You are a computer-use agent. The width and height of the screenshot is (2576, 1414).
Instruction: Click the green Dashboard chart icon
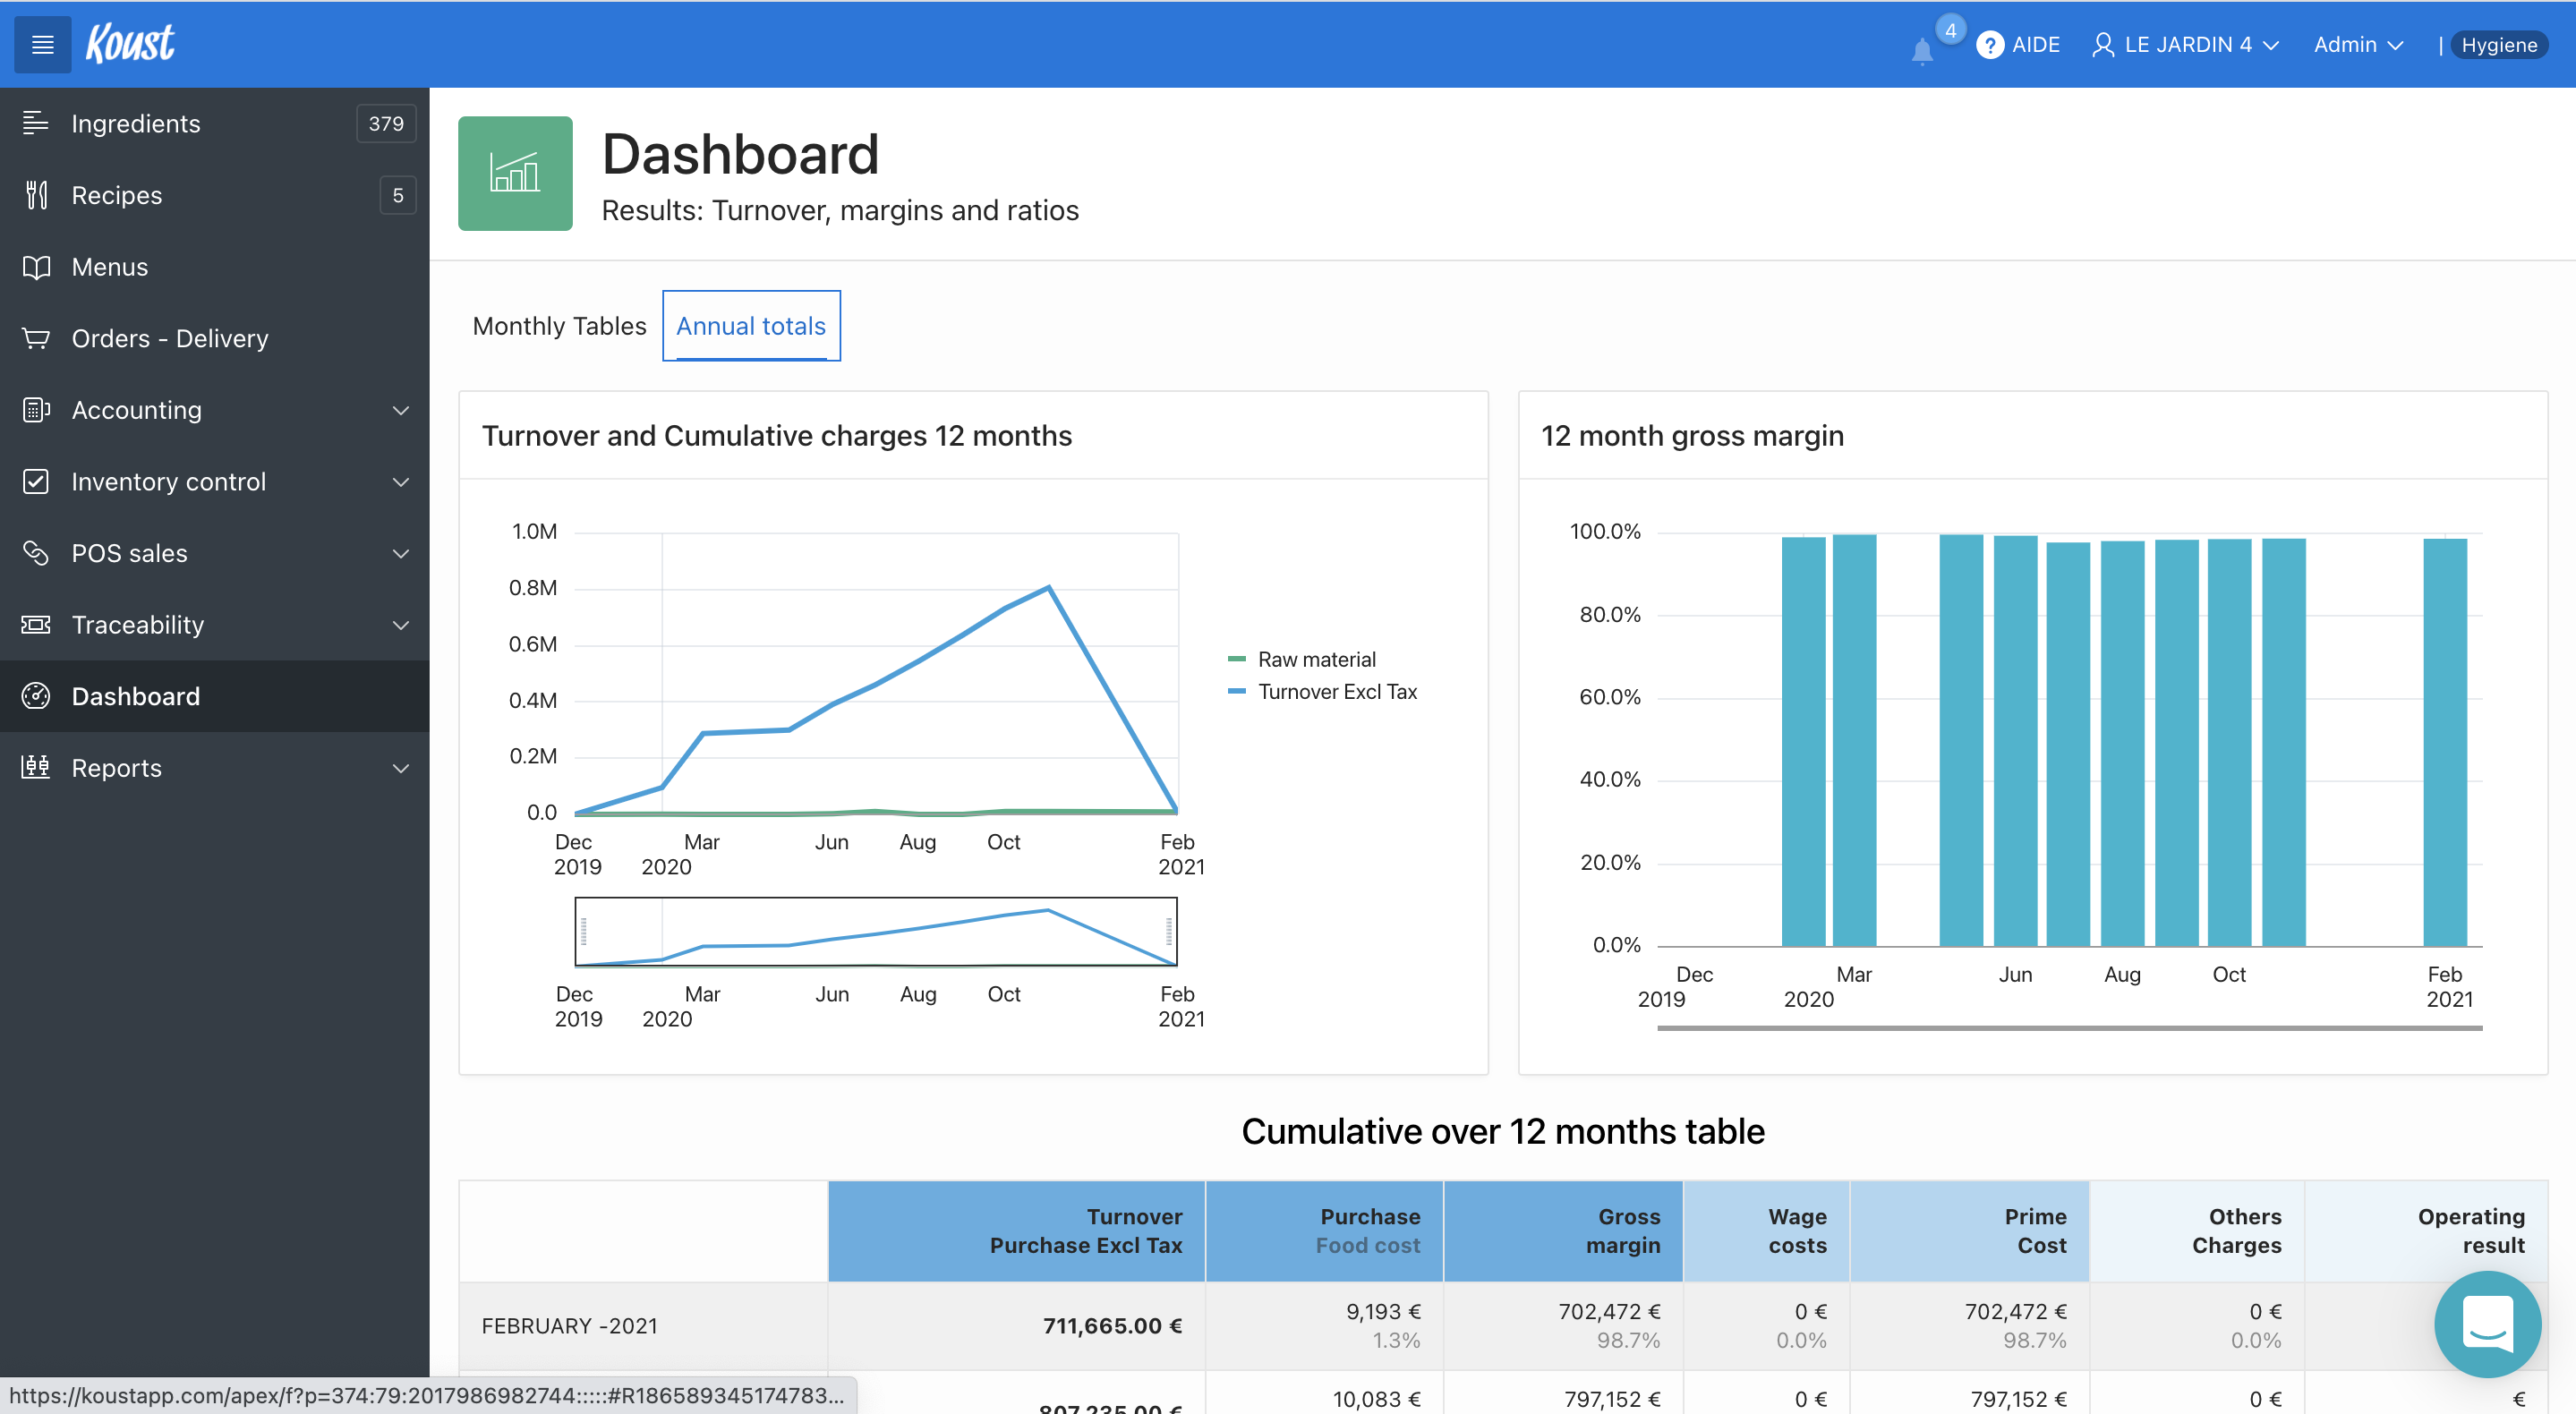pyautogui.click(x=515, y=174)
